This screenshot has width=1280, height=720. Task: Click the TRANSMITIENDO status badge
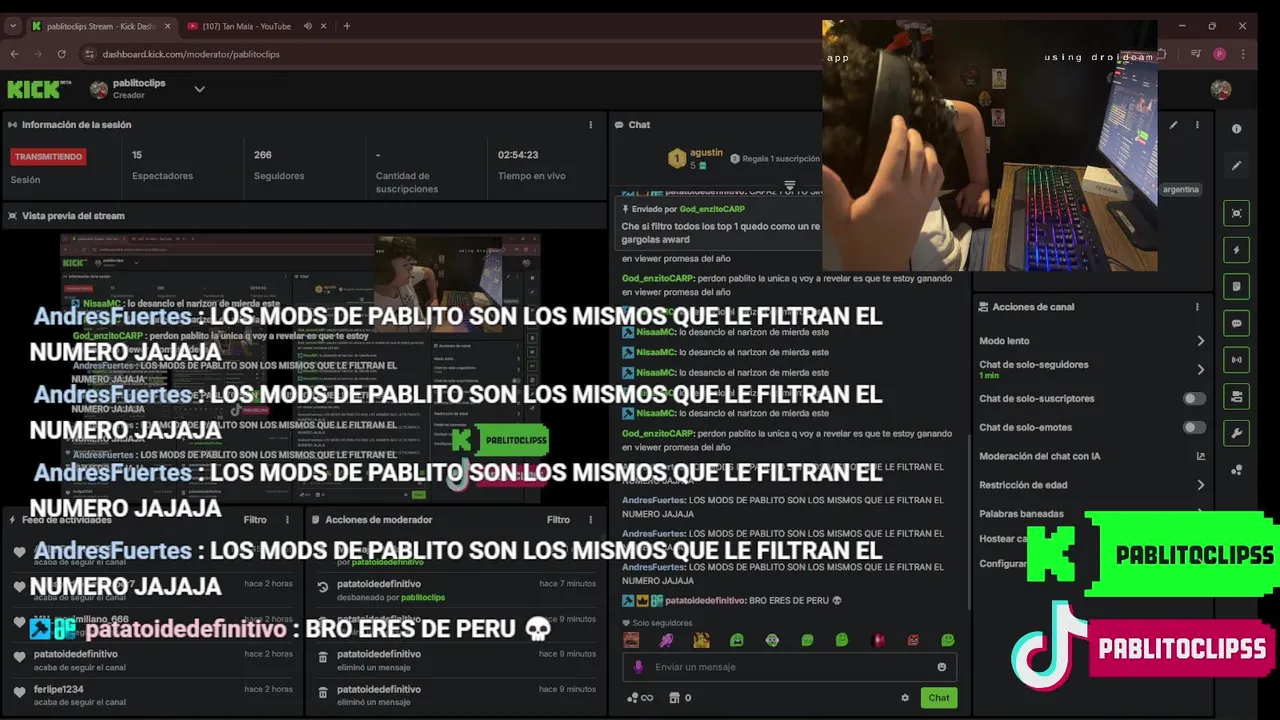(x=49, y=157)
